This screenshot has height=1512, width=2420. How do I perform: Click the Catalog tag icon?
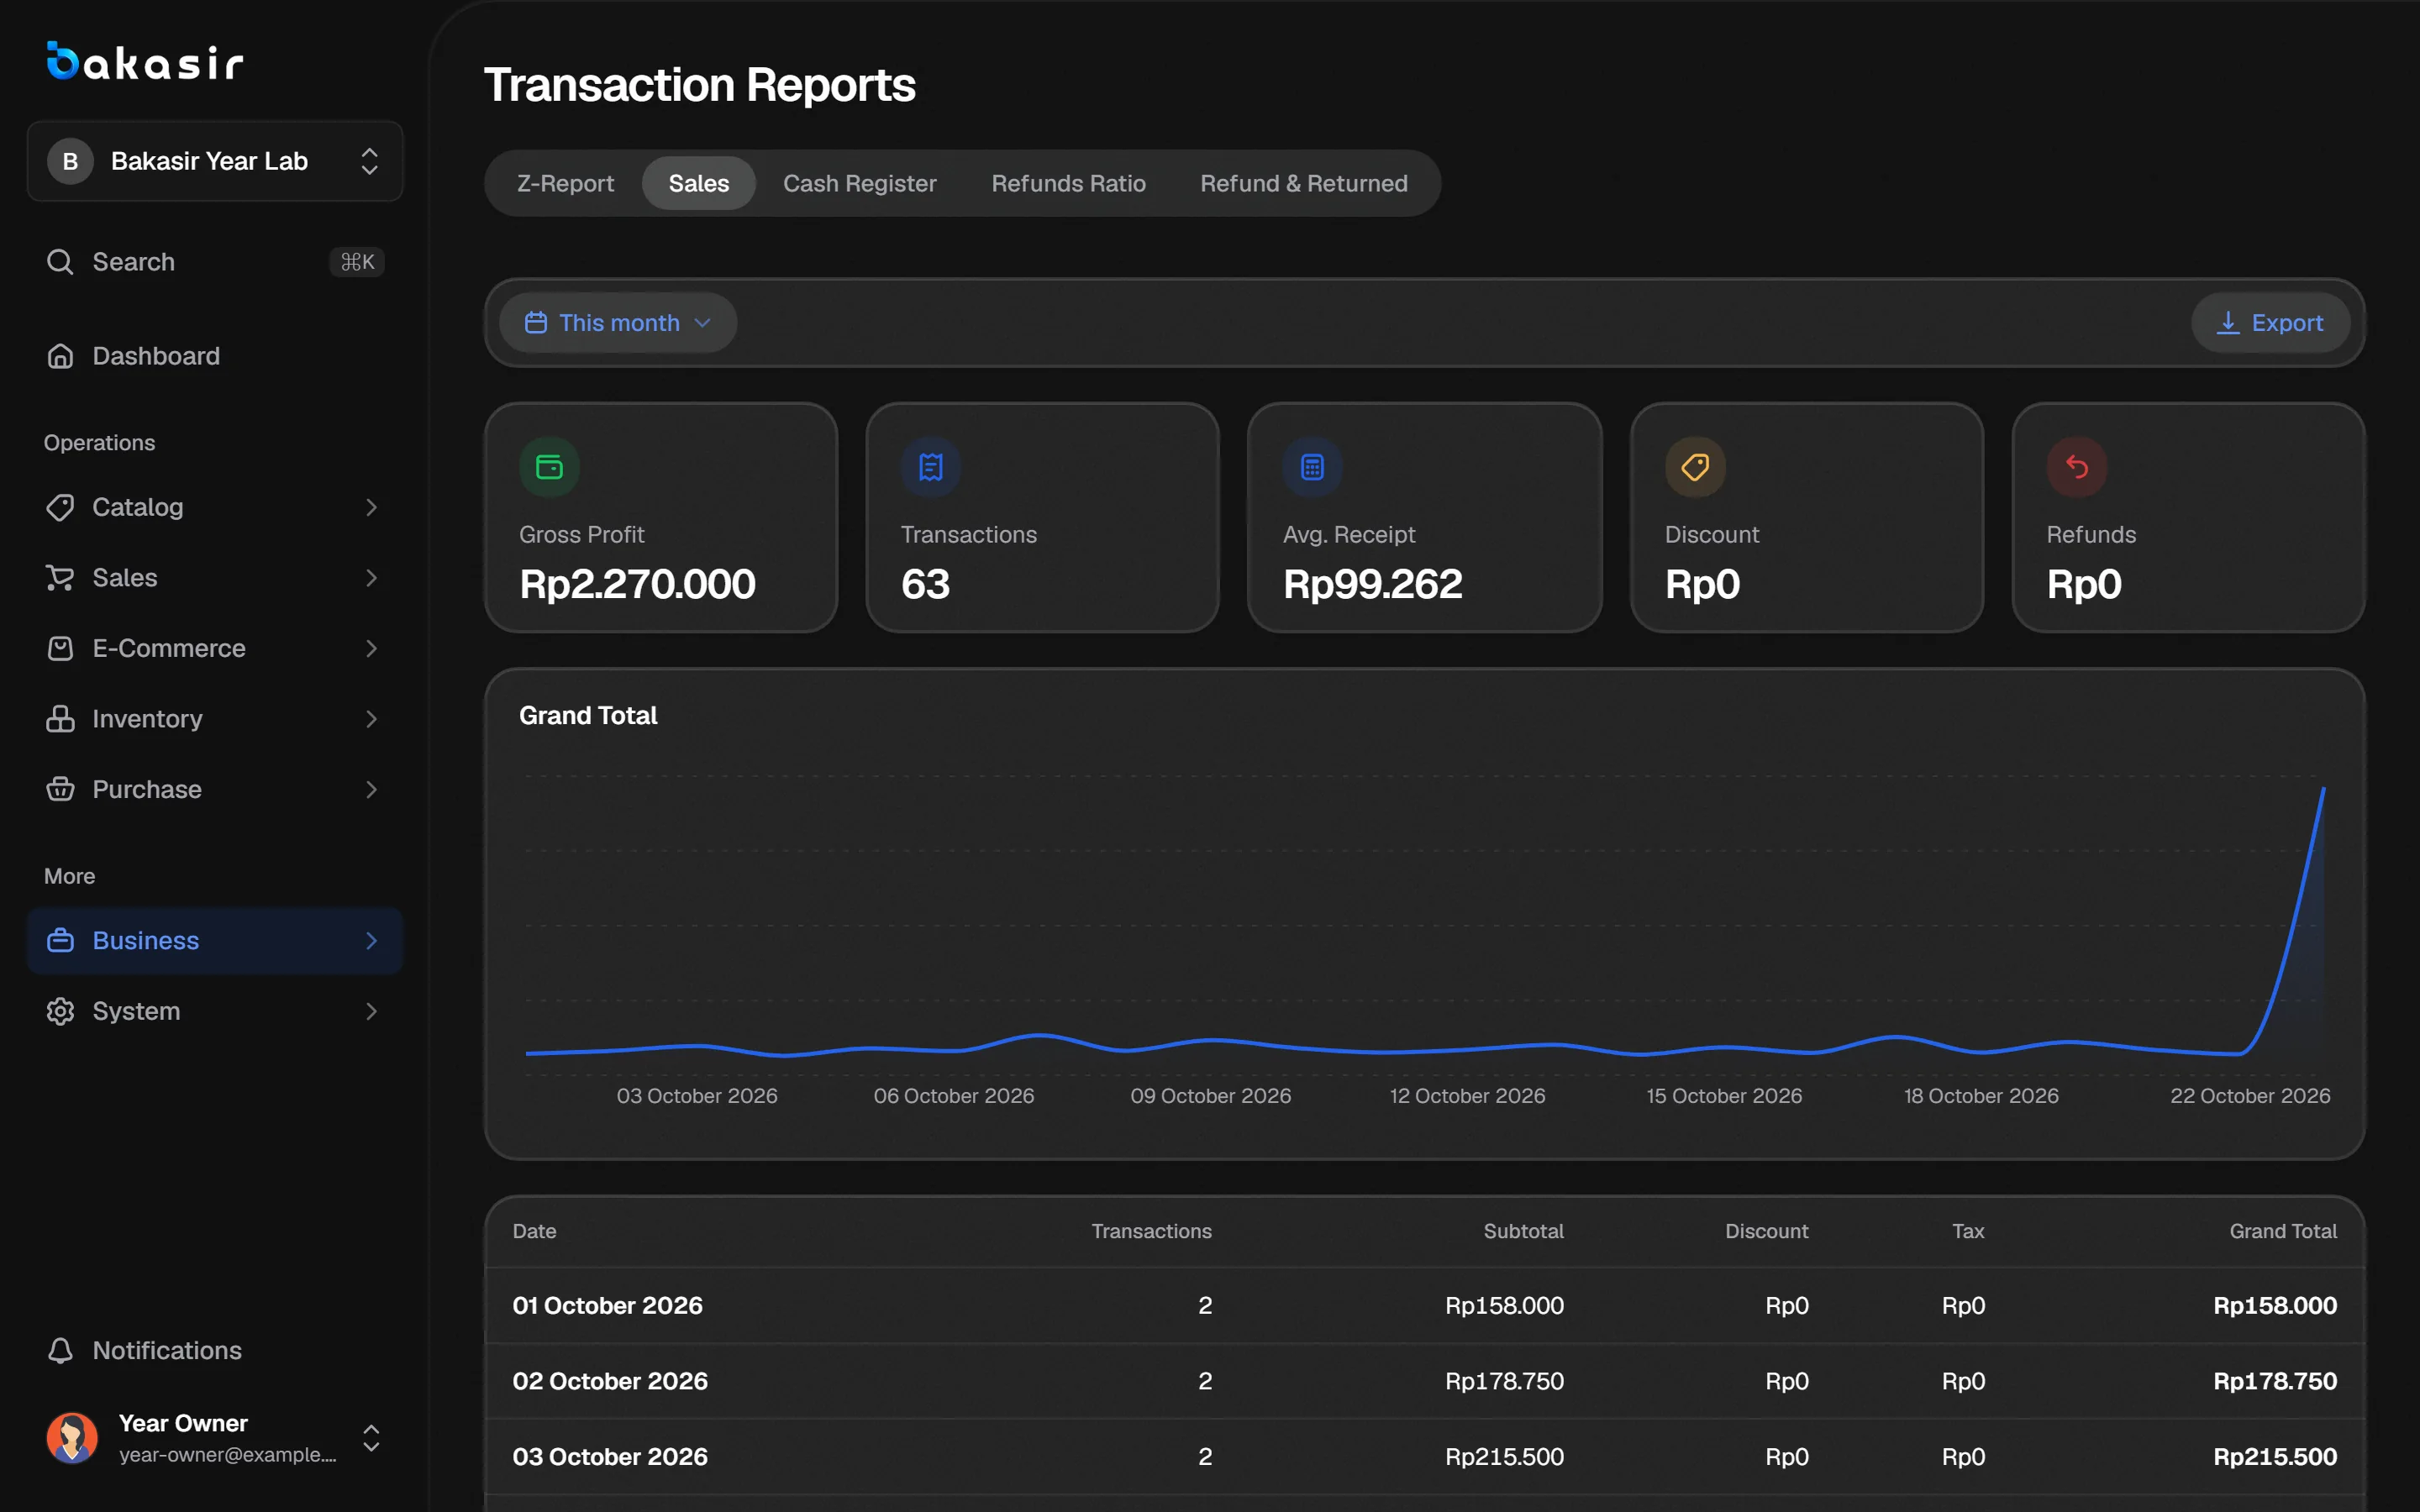[60, 507]
